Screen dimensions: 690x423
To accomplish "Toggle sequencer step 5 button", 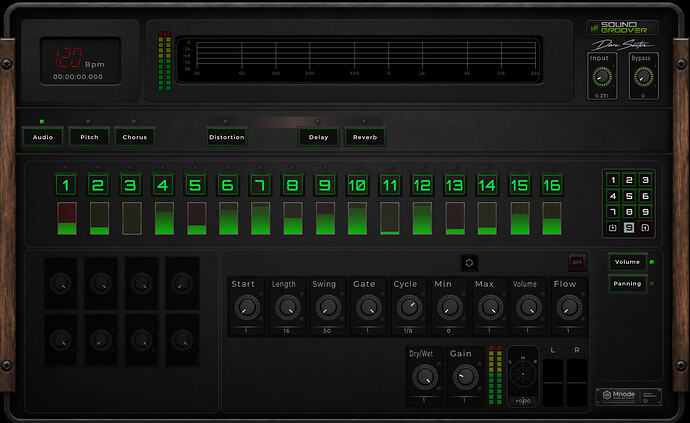I will tap(195, 185).
